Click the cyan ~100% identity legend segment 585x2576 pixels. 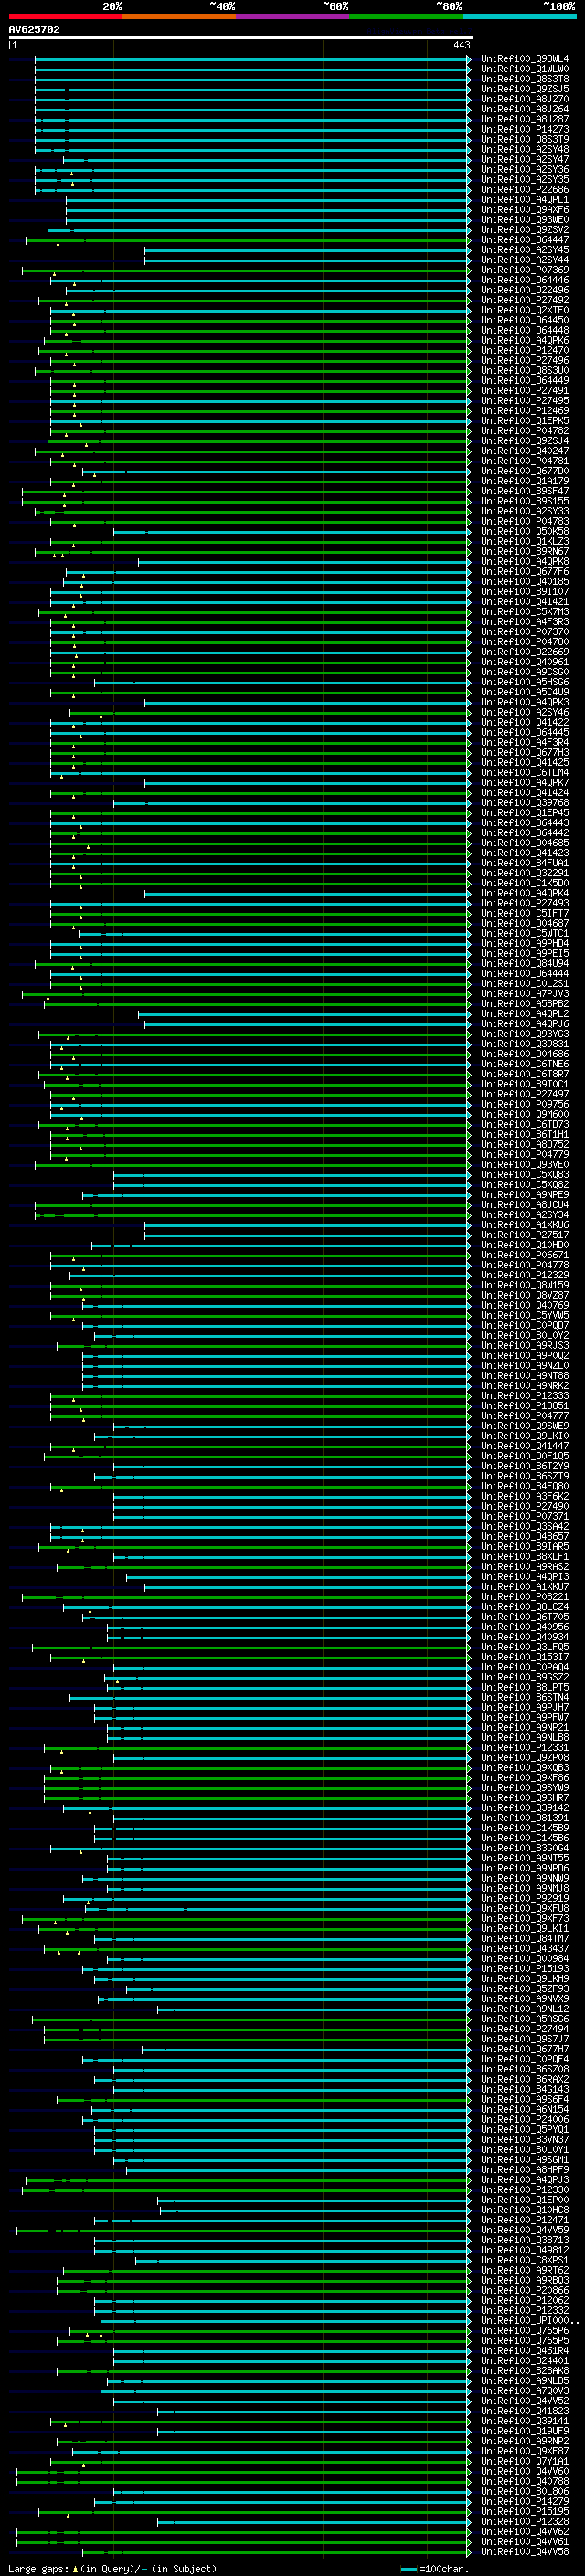pos(520,16)
